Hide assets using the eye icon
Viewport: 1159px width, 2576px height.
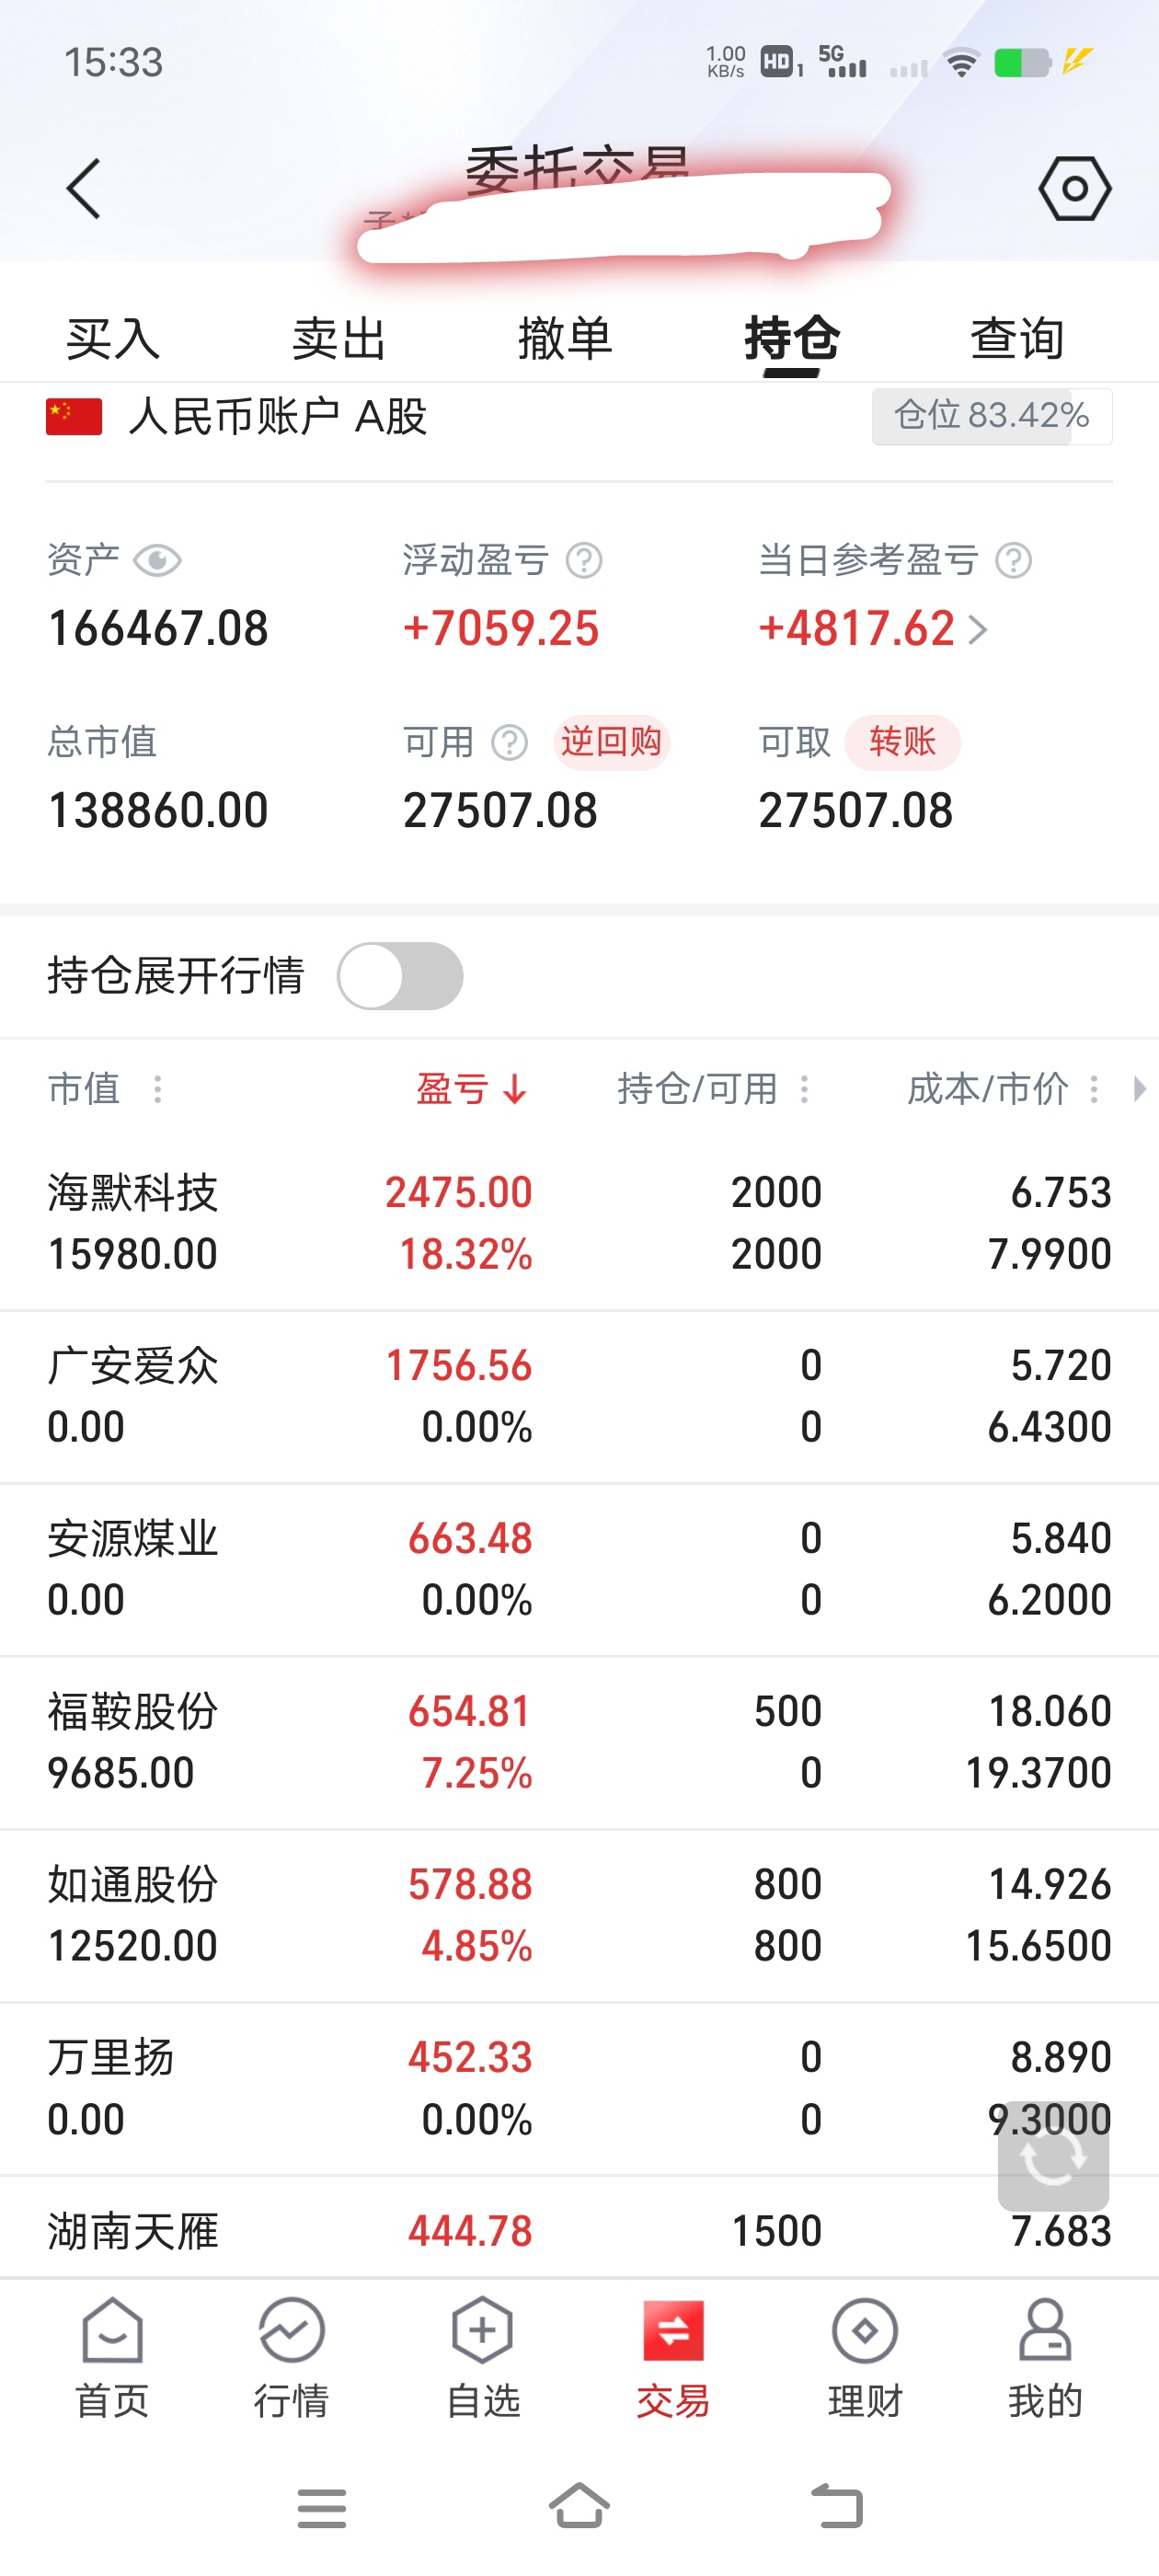157,560
